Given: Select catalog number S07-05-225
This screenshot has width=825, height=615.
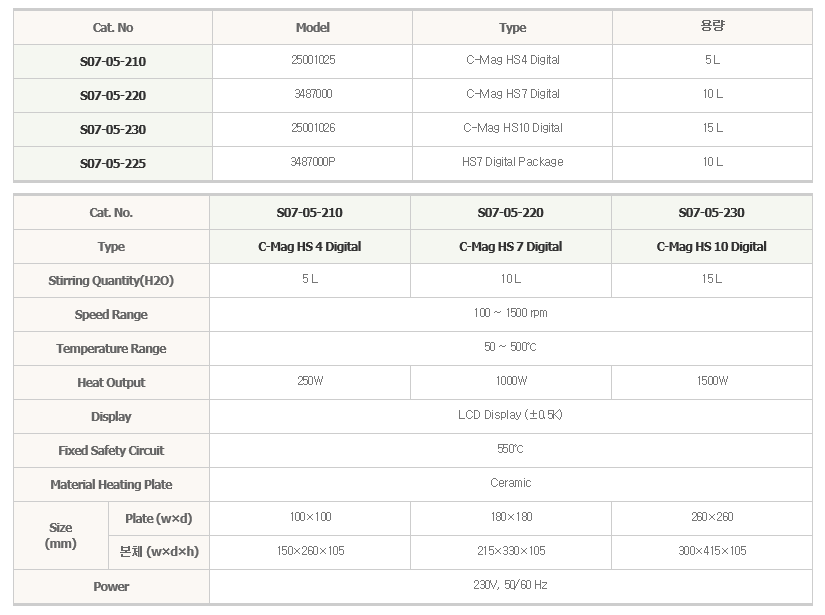Looking at the screenshot, I should click(112, 163).
